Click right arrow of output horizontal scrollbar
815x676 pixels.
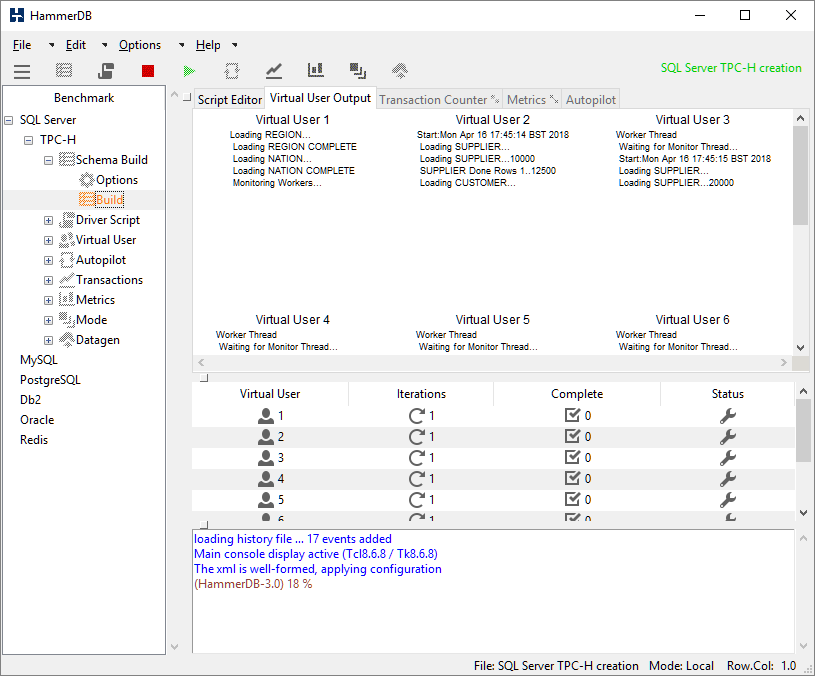click(x=784, y=363)
